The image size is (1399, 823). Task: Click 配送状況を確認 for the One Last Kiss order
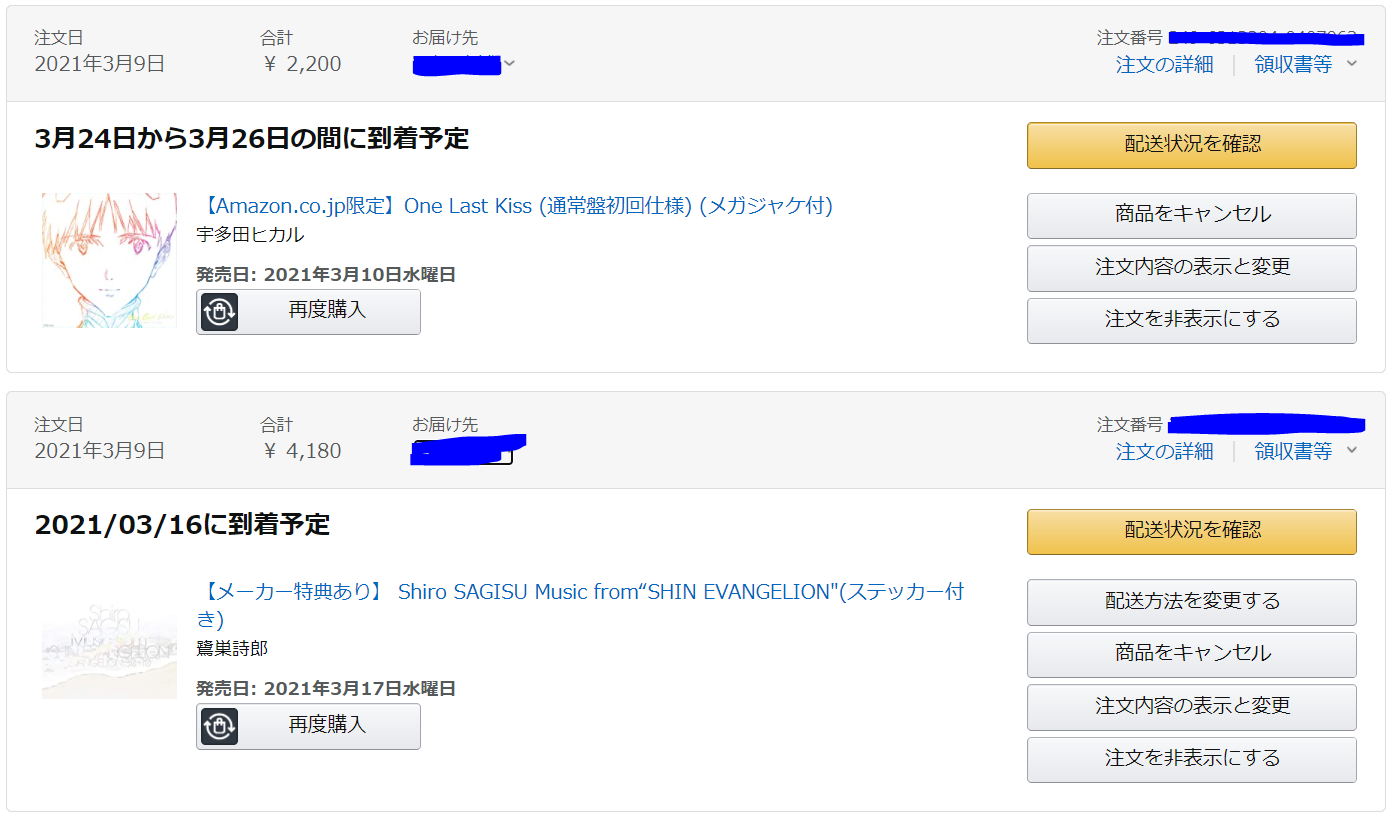click(1191, 145)
